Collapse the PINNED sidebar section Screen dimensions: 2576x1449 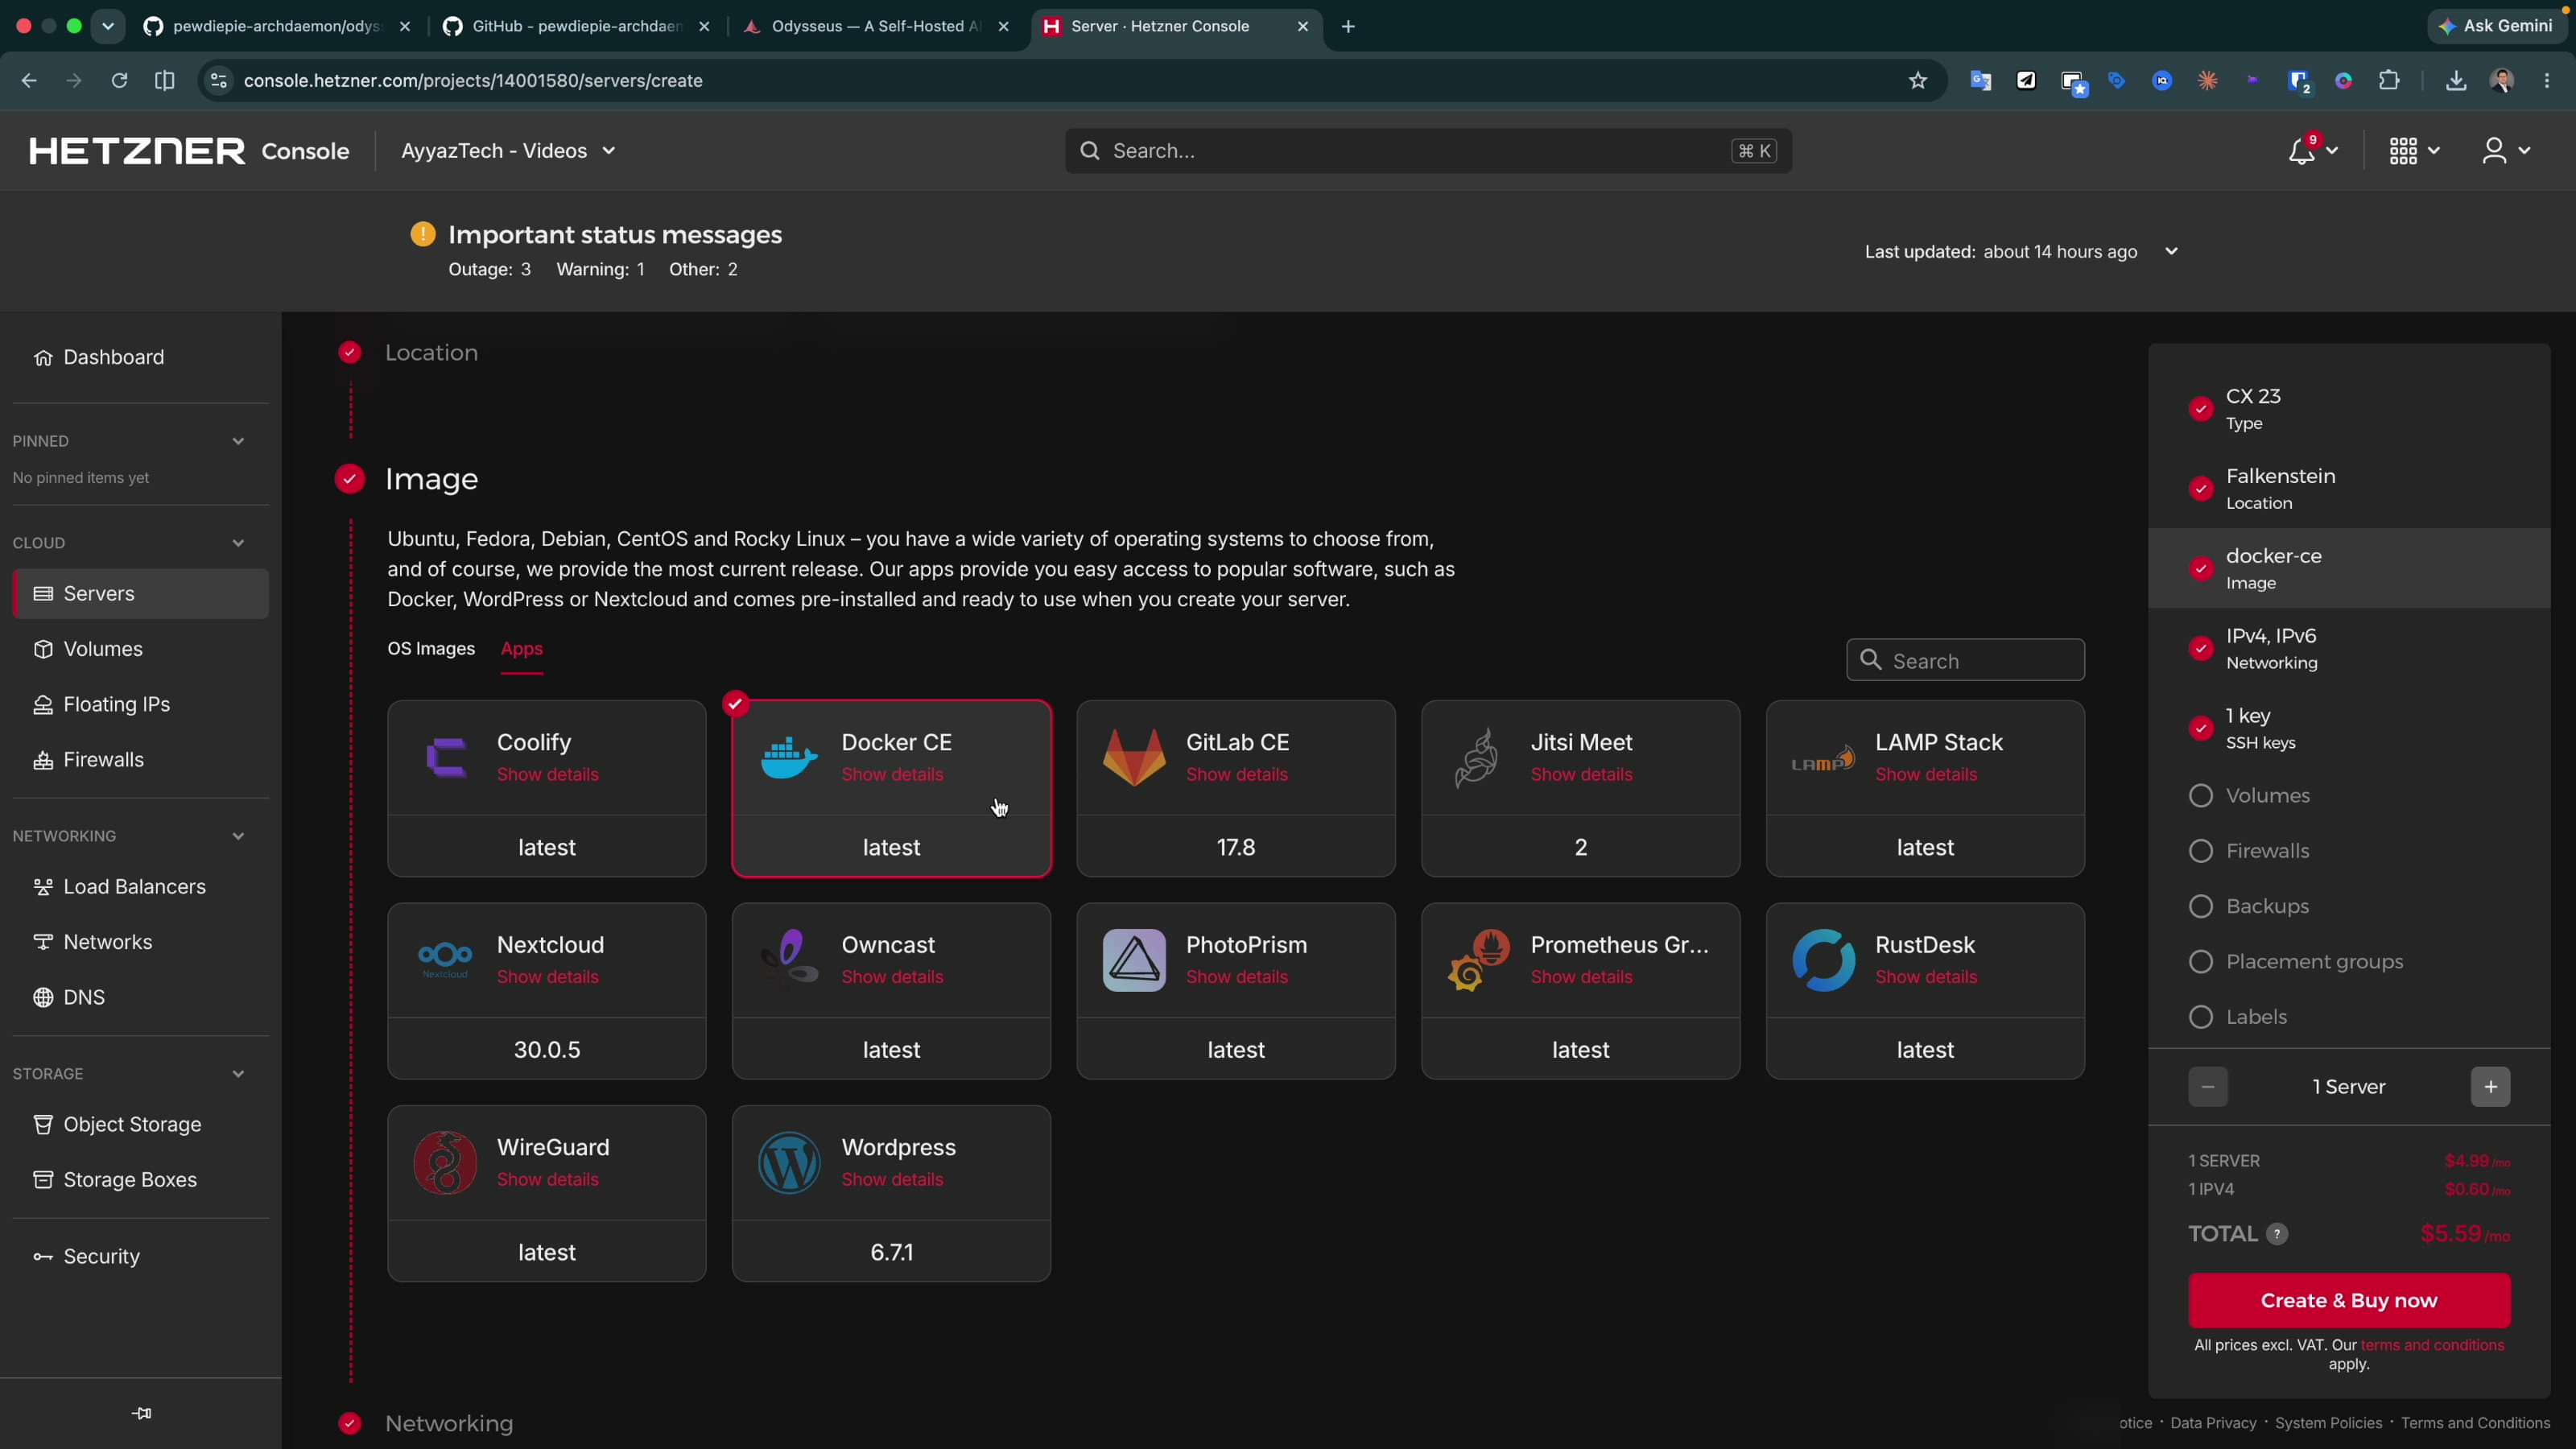tap(238, 441)
